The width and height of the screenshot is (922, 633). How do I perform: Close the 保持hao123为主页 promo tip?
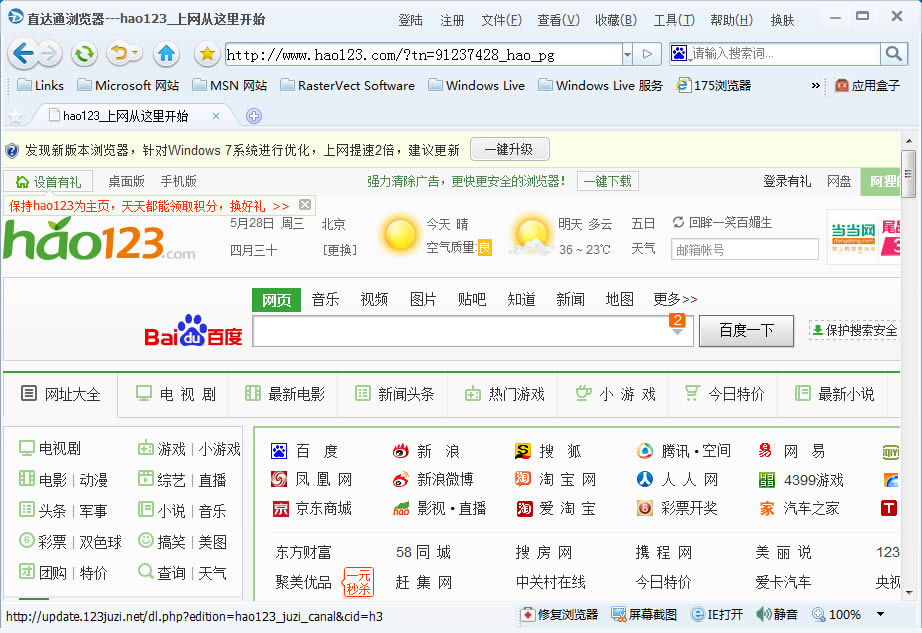tap(305, 205)
